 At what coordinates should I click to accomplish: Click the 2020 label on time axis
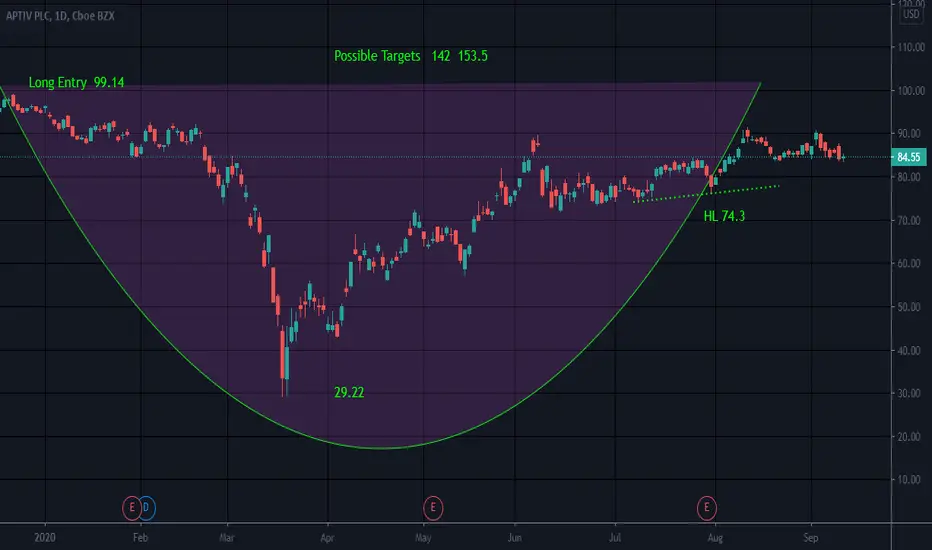[x=45, y=538]
